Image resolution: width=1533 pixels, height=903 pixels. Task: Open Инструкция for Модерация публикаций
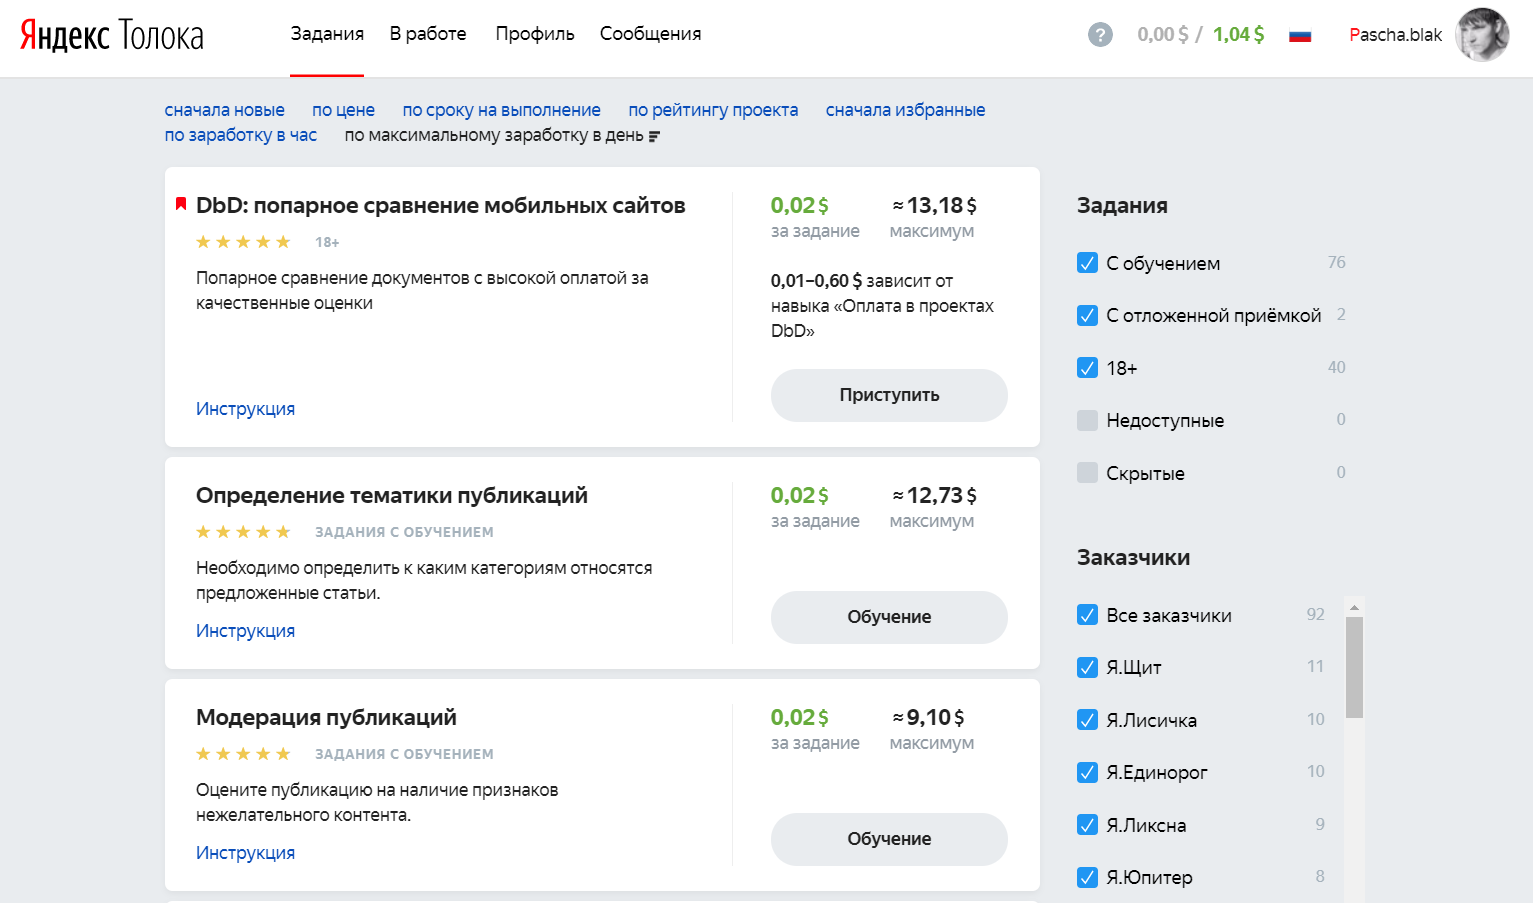click(x=245, y=853)
